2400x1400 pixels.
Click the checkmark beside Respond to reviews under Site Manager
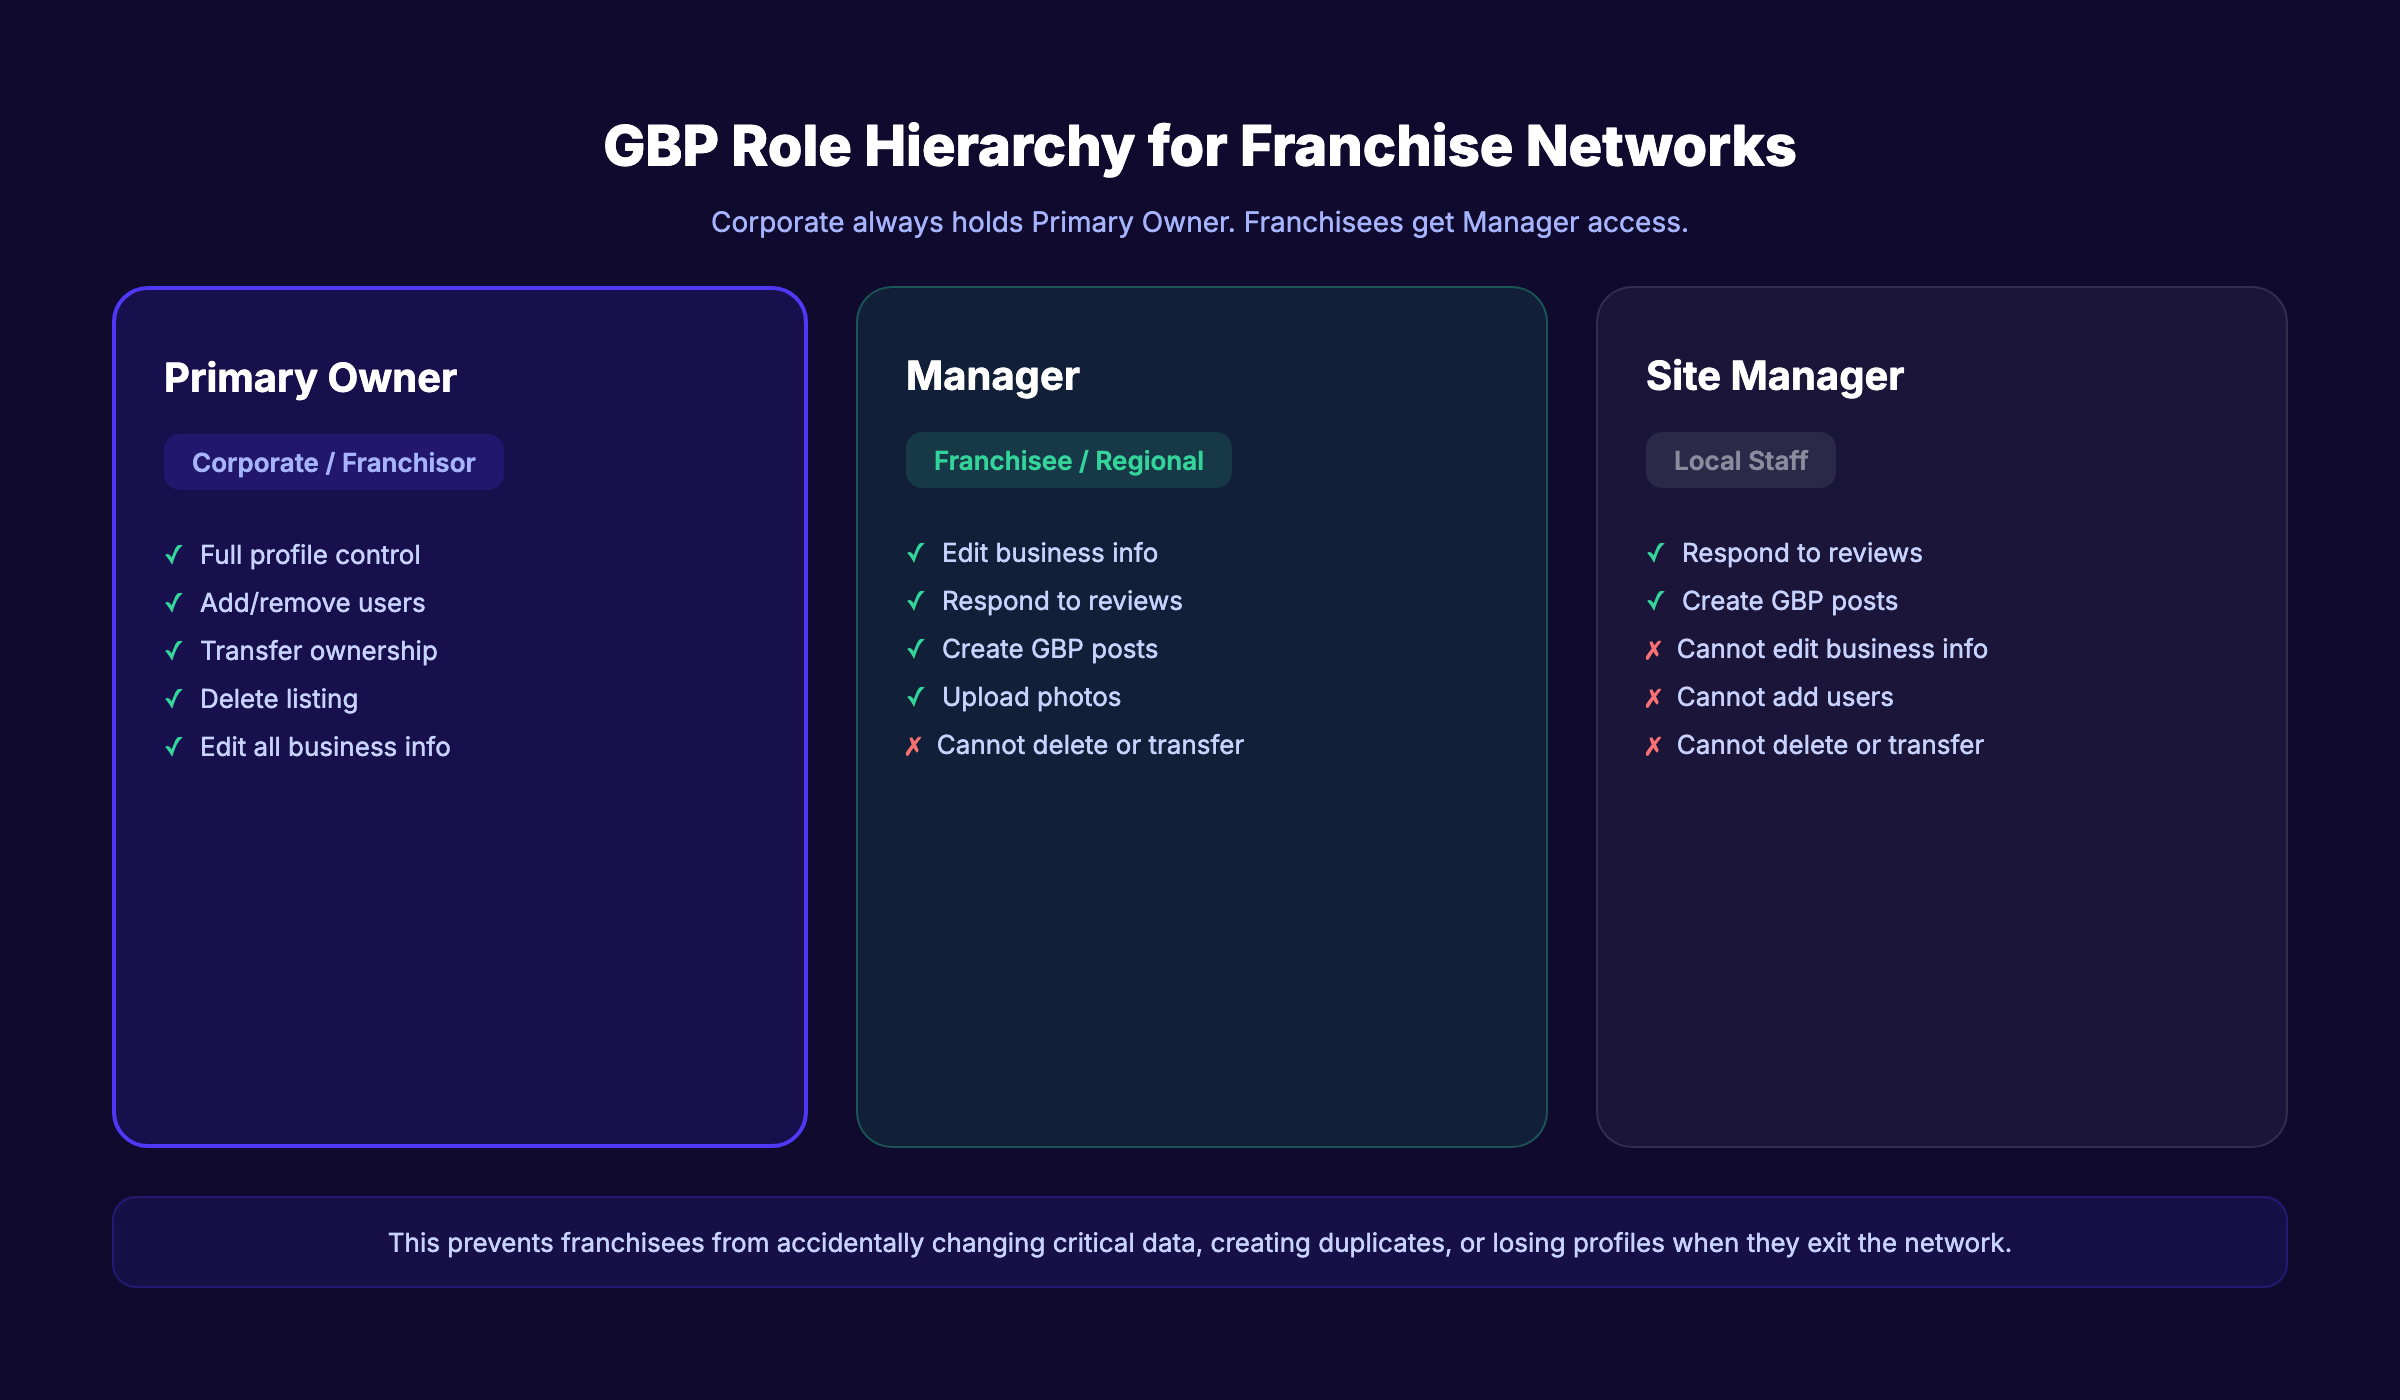click(1657, 553)
